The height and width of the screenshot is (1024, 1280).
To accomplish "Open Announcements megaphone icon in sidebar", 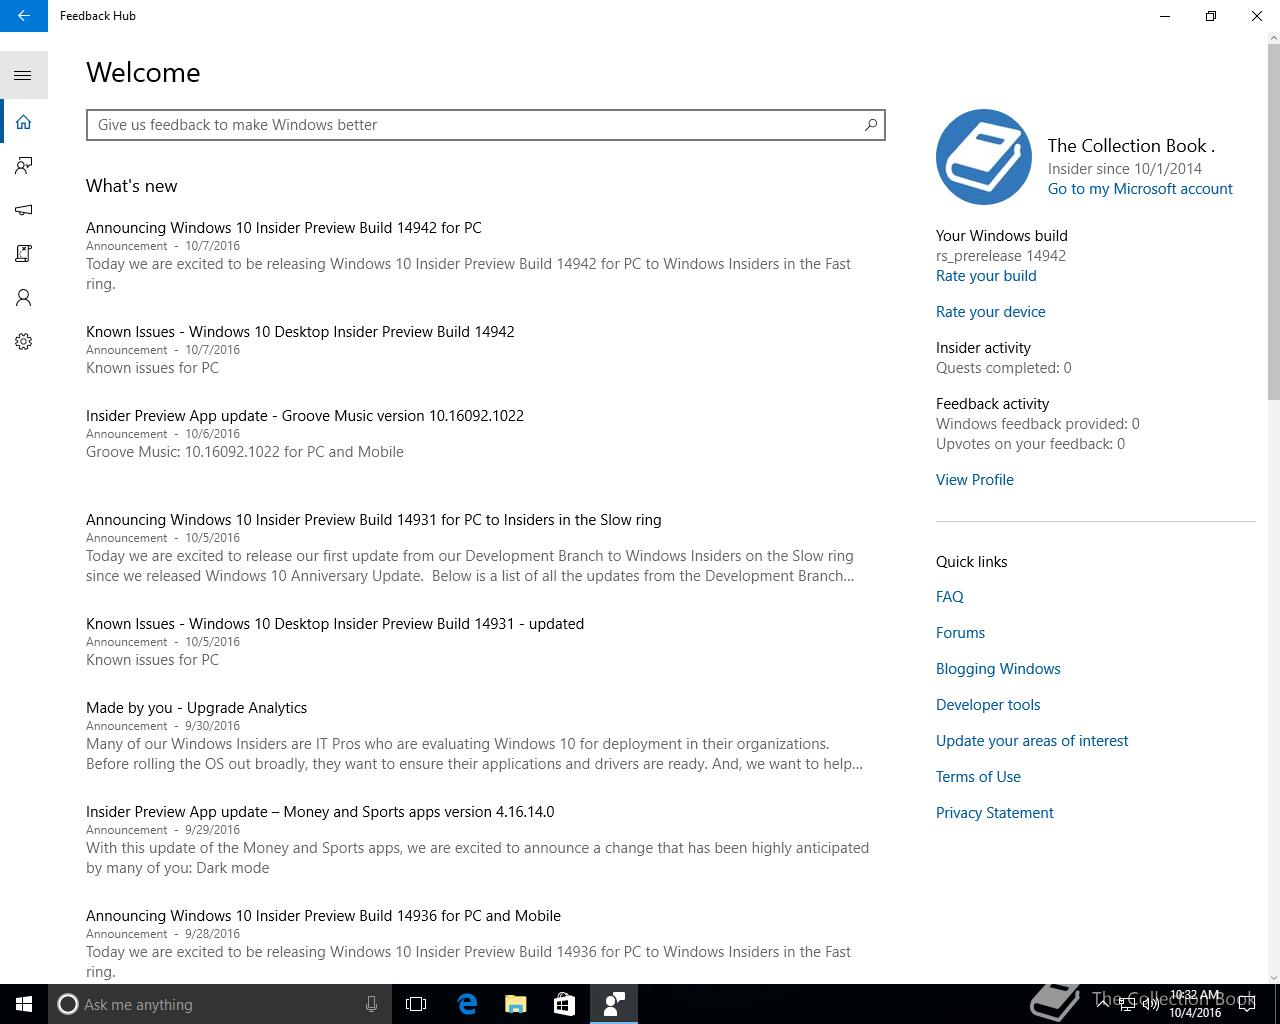I will tap(24, 210).
